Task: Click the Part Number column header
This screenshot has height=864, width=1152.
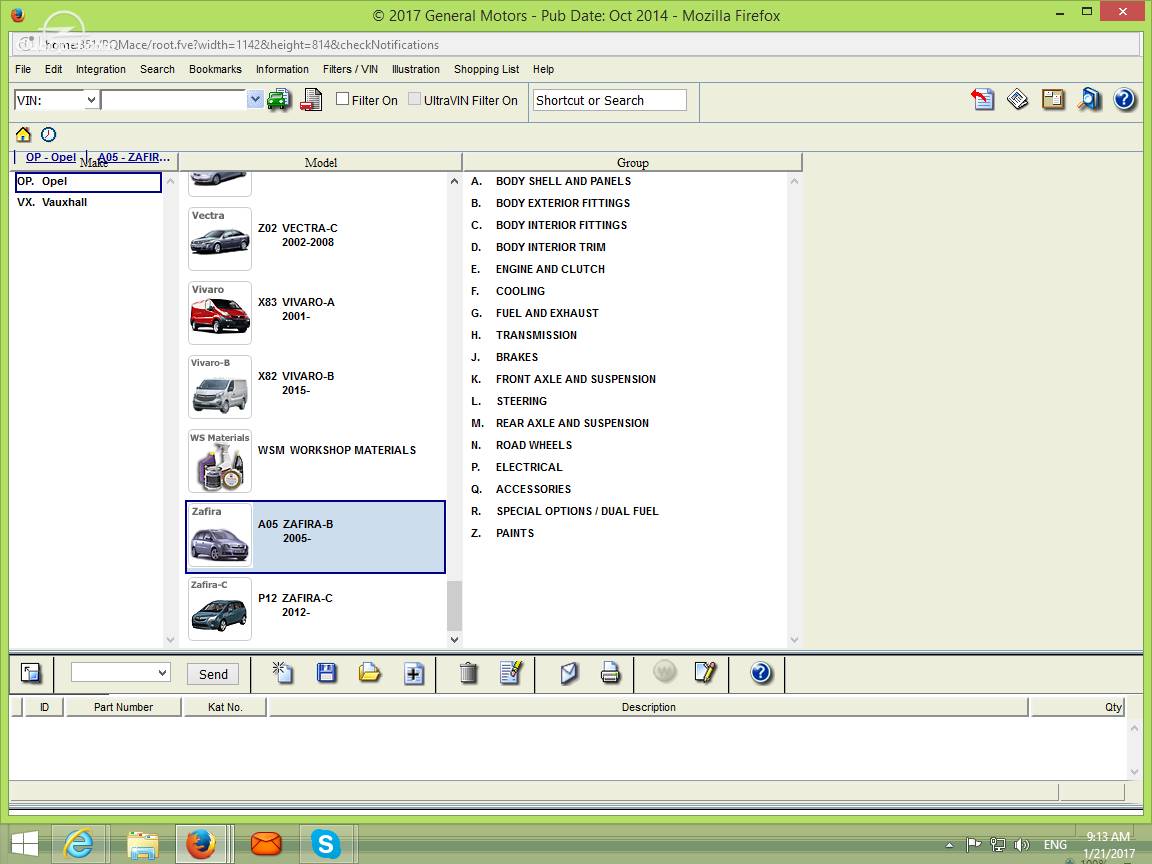Action: tap(123, 707)
